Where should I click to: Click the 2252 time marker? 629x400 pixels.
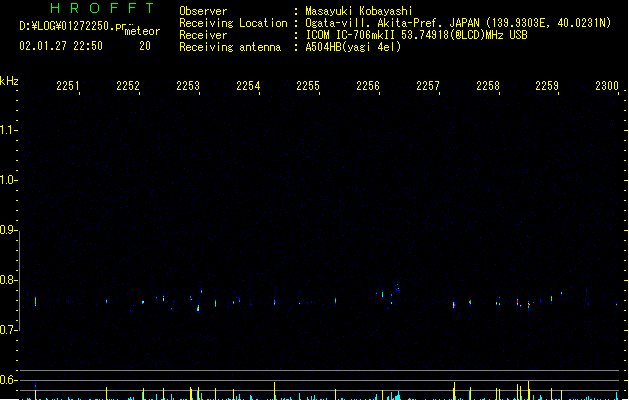tap(128, 86)
